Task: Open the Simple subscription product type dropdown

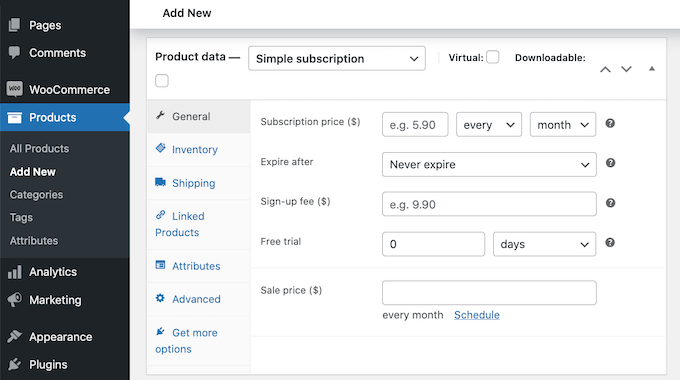Action: [x=337, y=58]
